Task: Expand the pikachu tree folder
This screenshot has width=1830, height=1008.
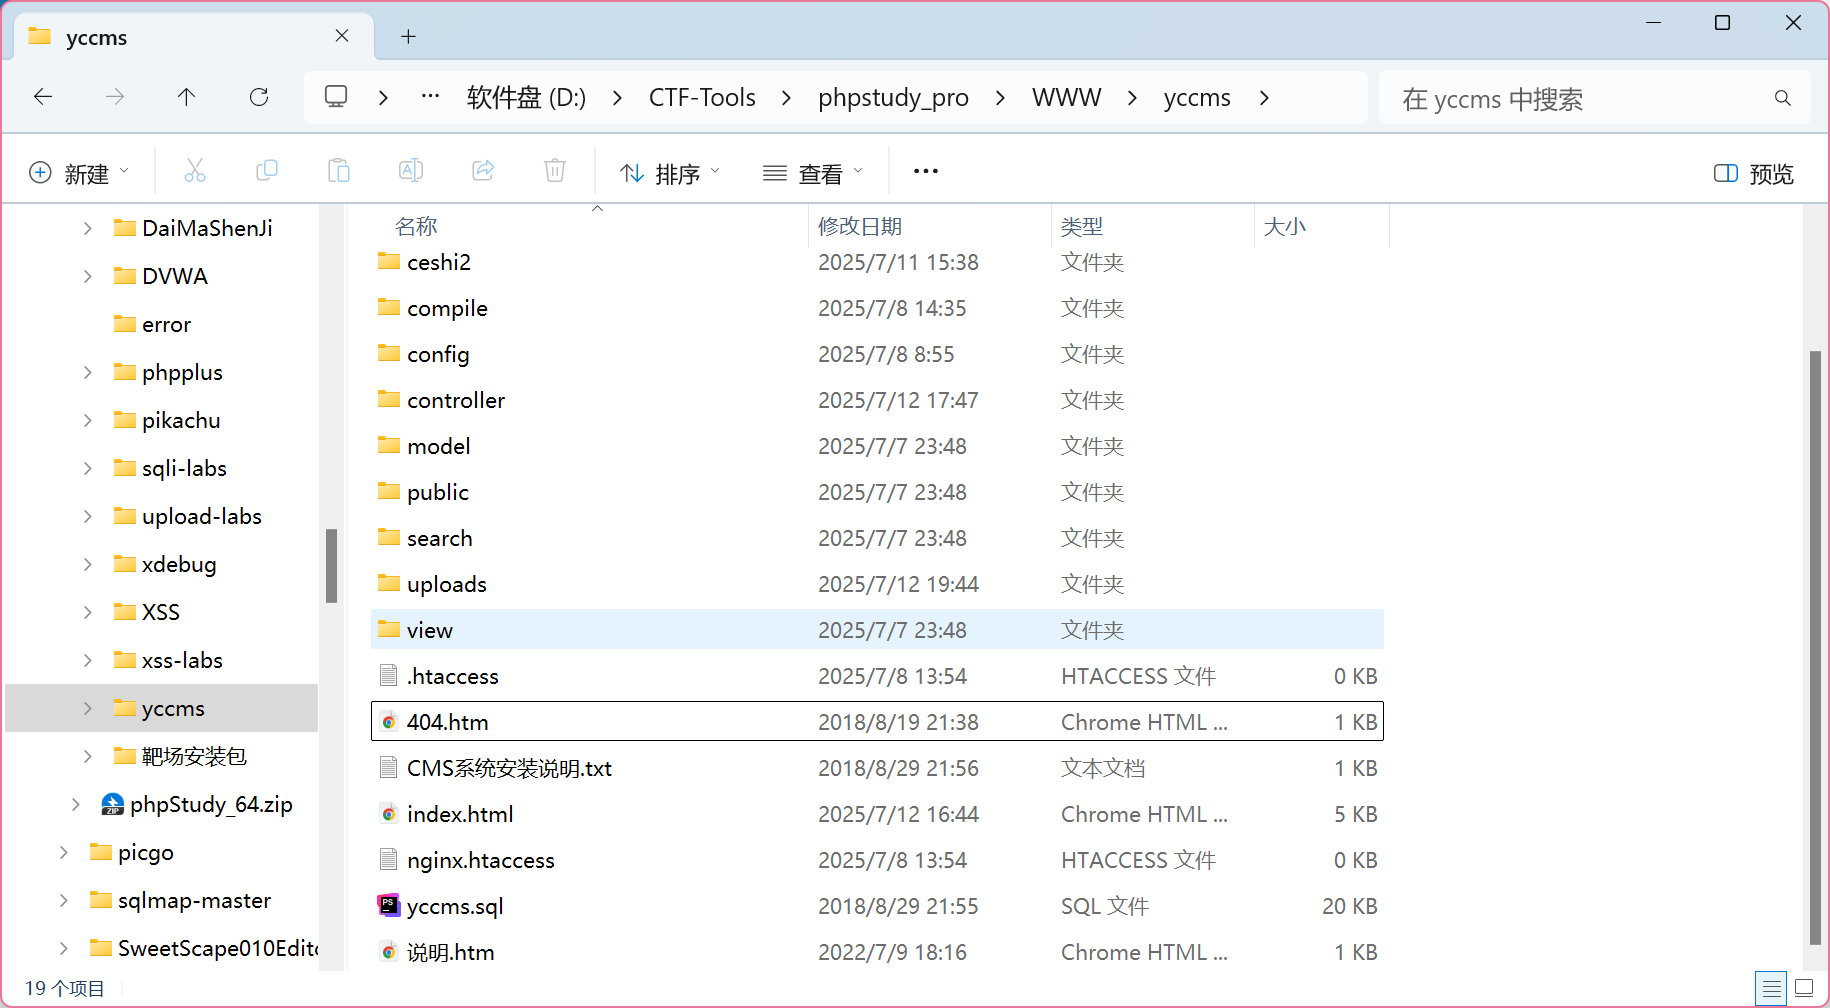Action: [x=88, y=420]
